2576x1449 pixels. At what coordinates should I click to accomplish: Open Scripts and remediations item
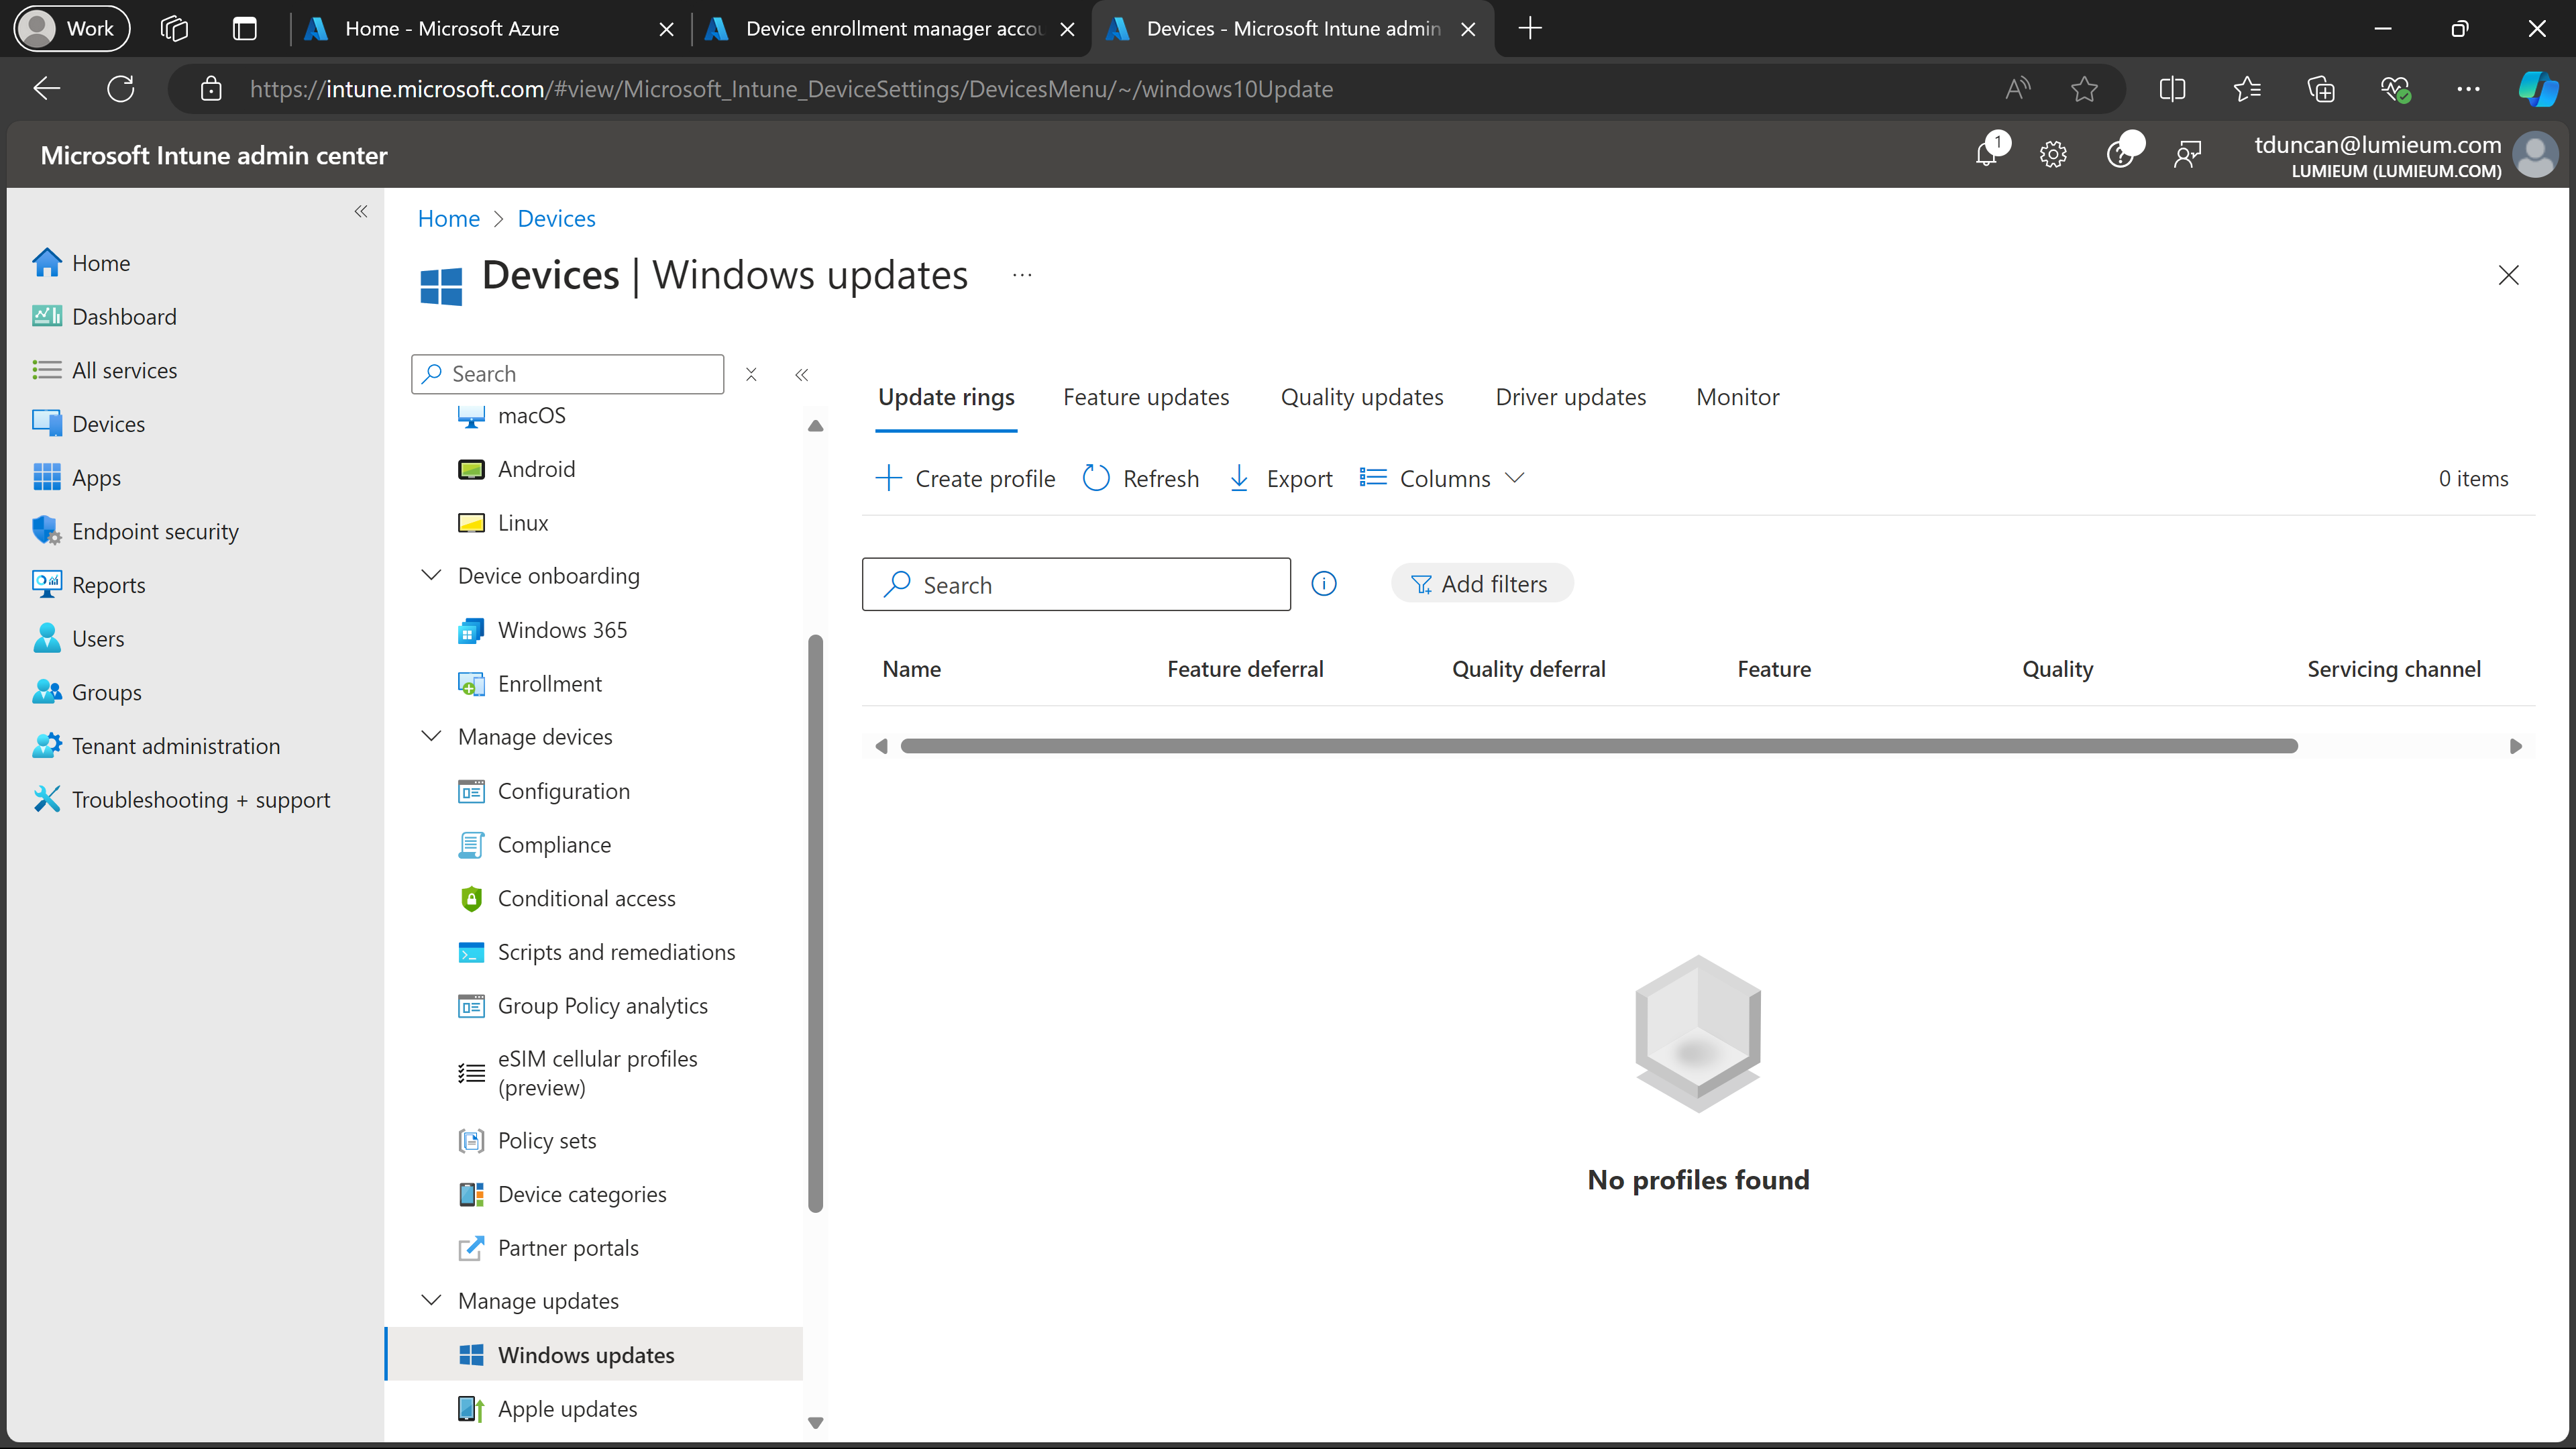pyautogui.click(x=616, y=952)
